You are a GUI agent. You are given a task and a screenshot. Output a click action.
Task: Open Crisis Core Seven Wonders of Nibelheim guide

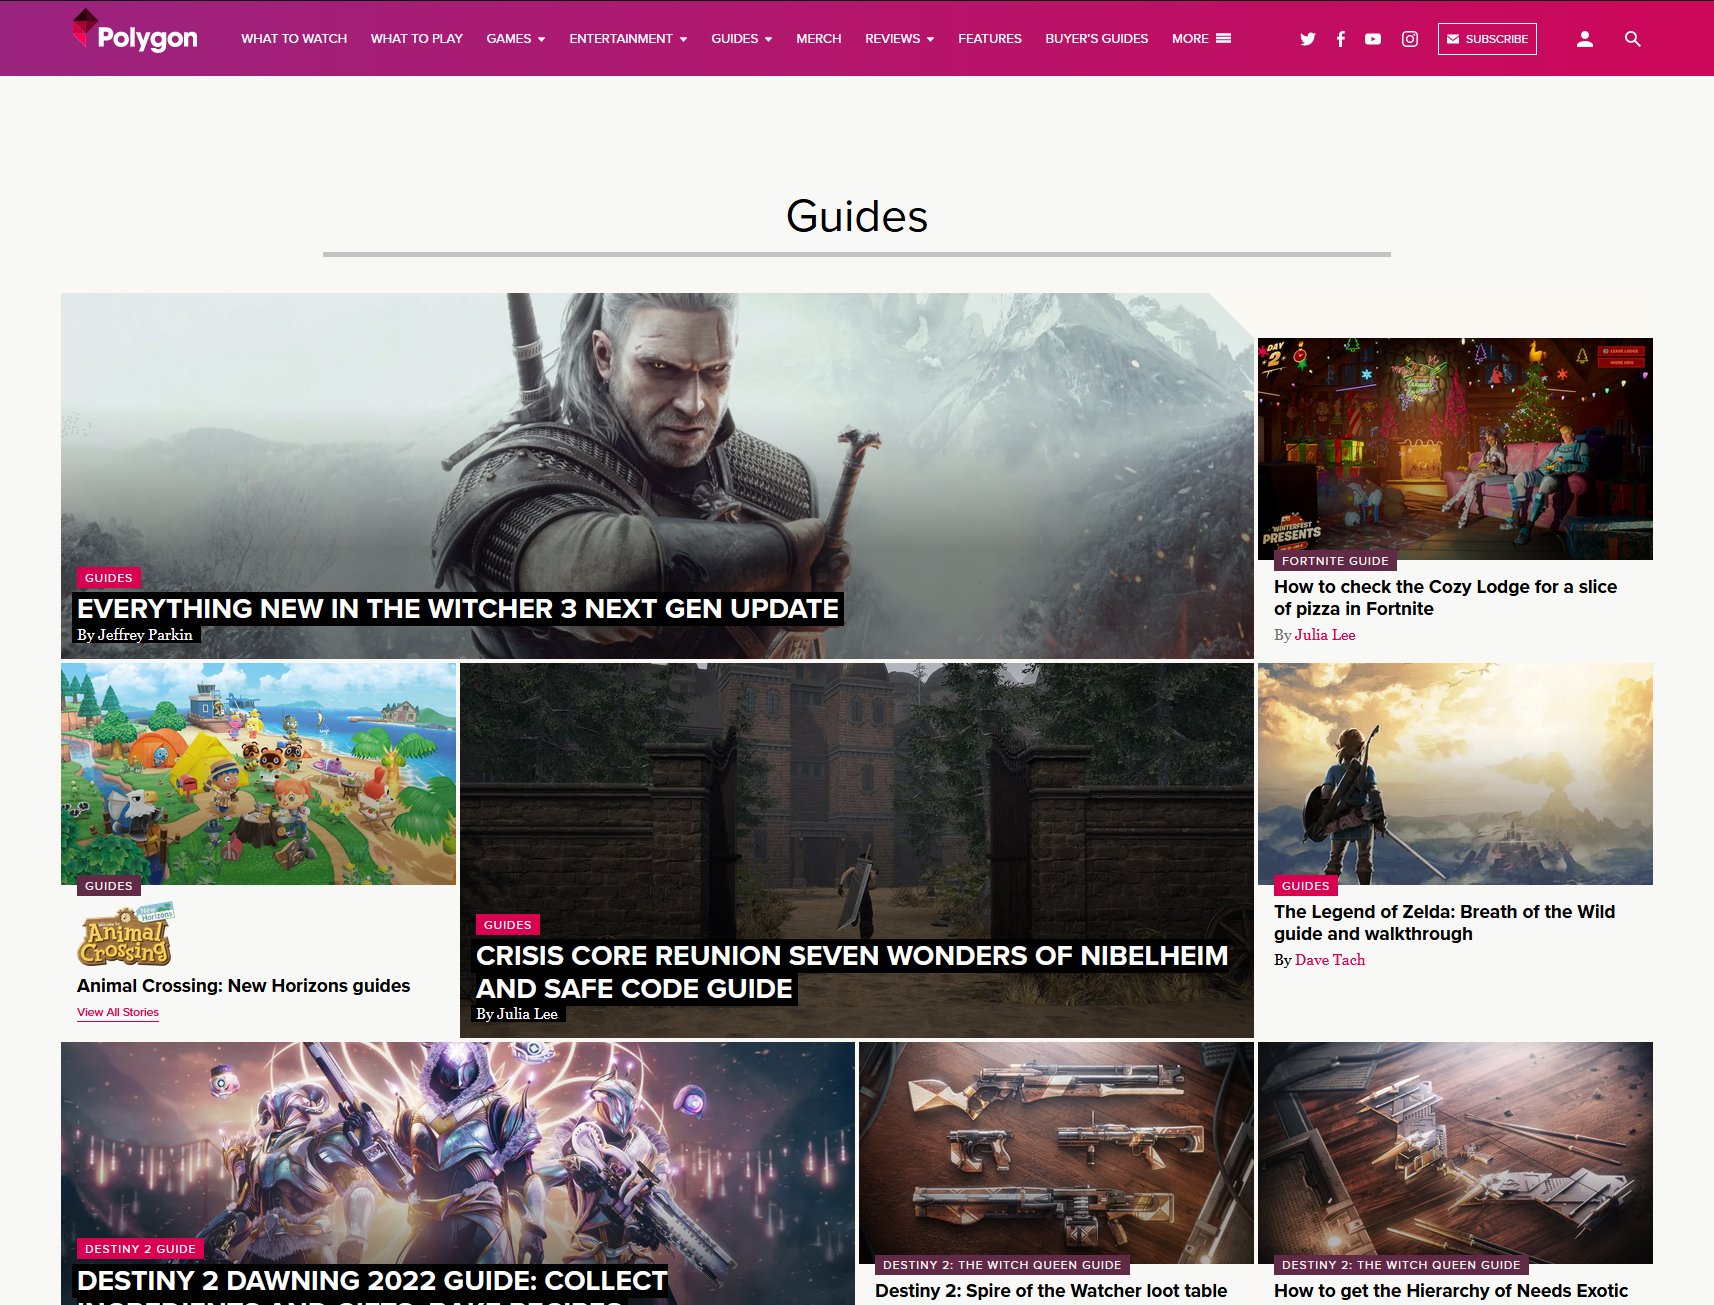[851, 972]
